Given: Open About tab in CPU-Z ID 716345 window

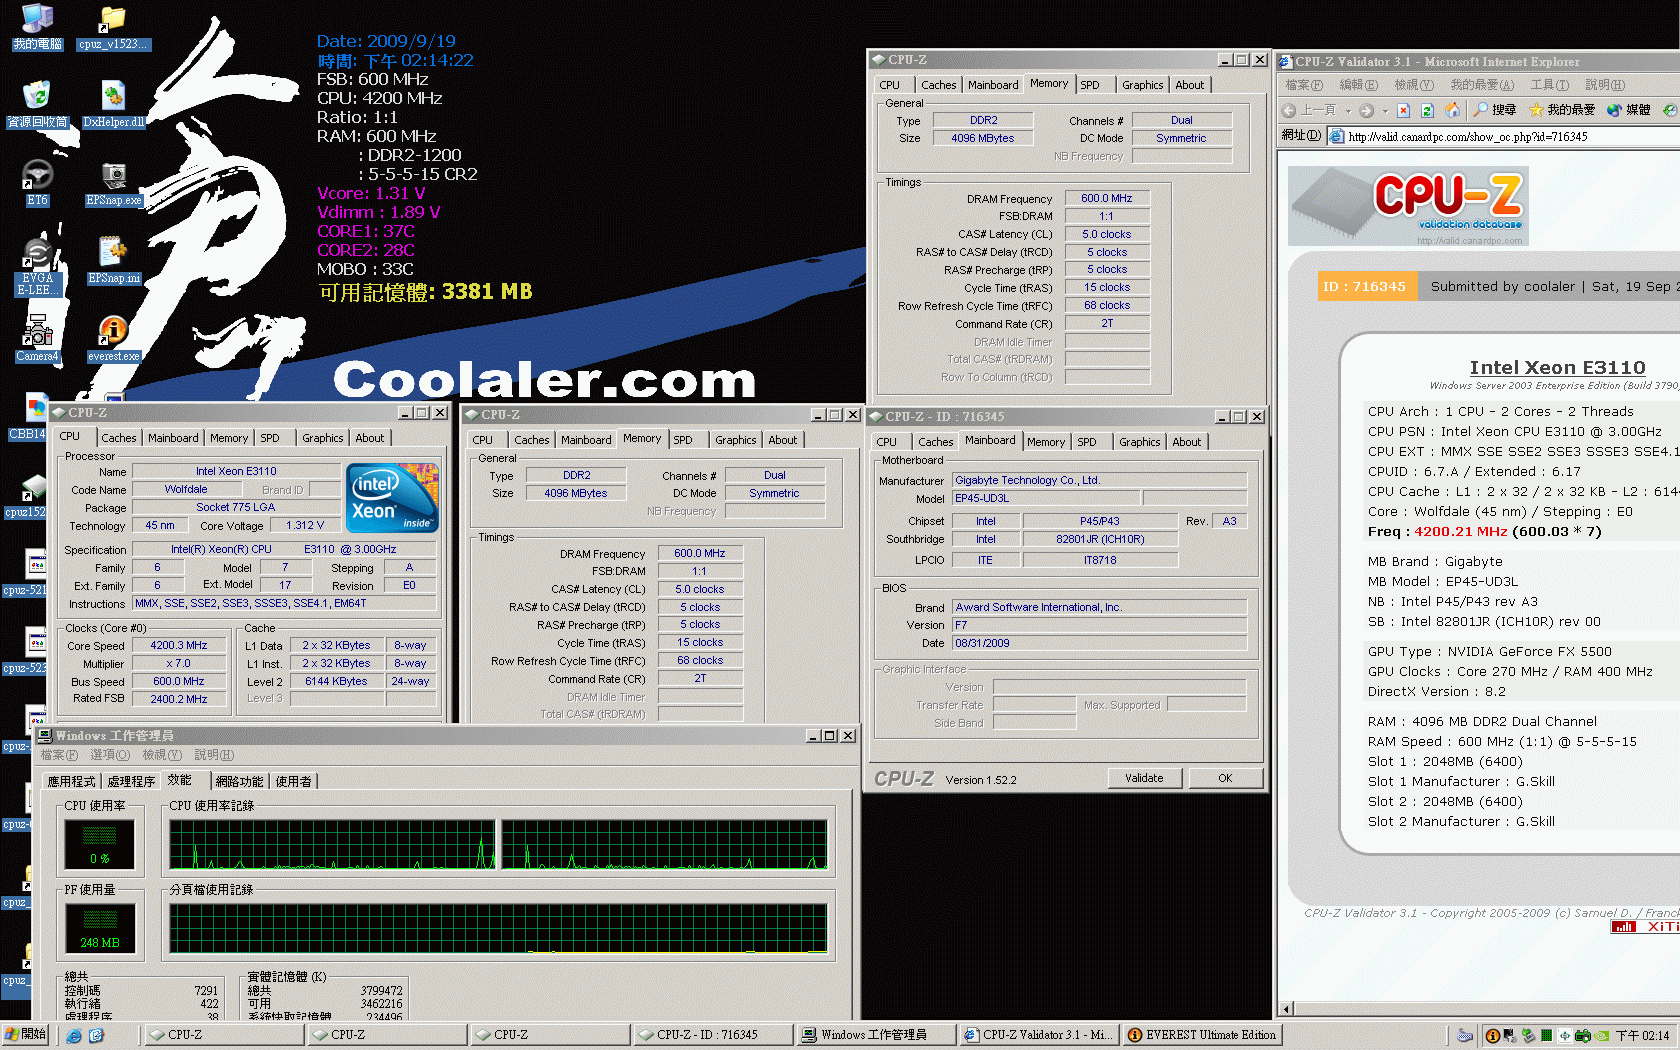Looking at the screenshot, I should coord(1187,442).
